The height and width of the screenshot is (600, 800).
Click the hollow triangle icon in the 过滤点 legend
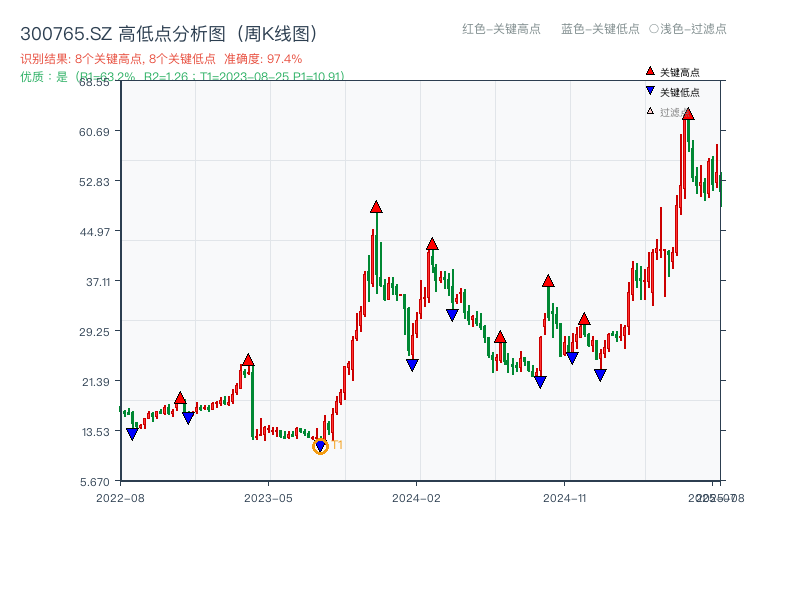point(650,111)
